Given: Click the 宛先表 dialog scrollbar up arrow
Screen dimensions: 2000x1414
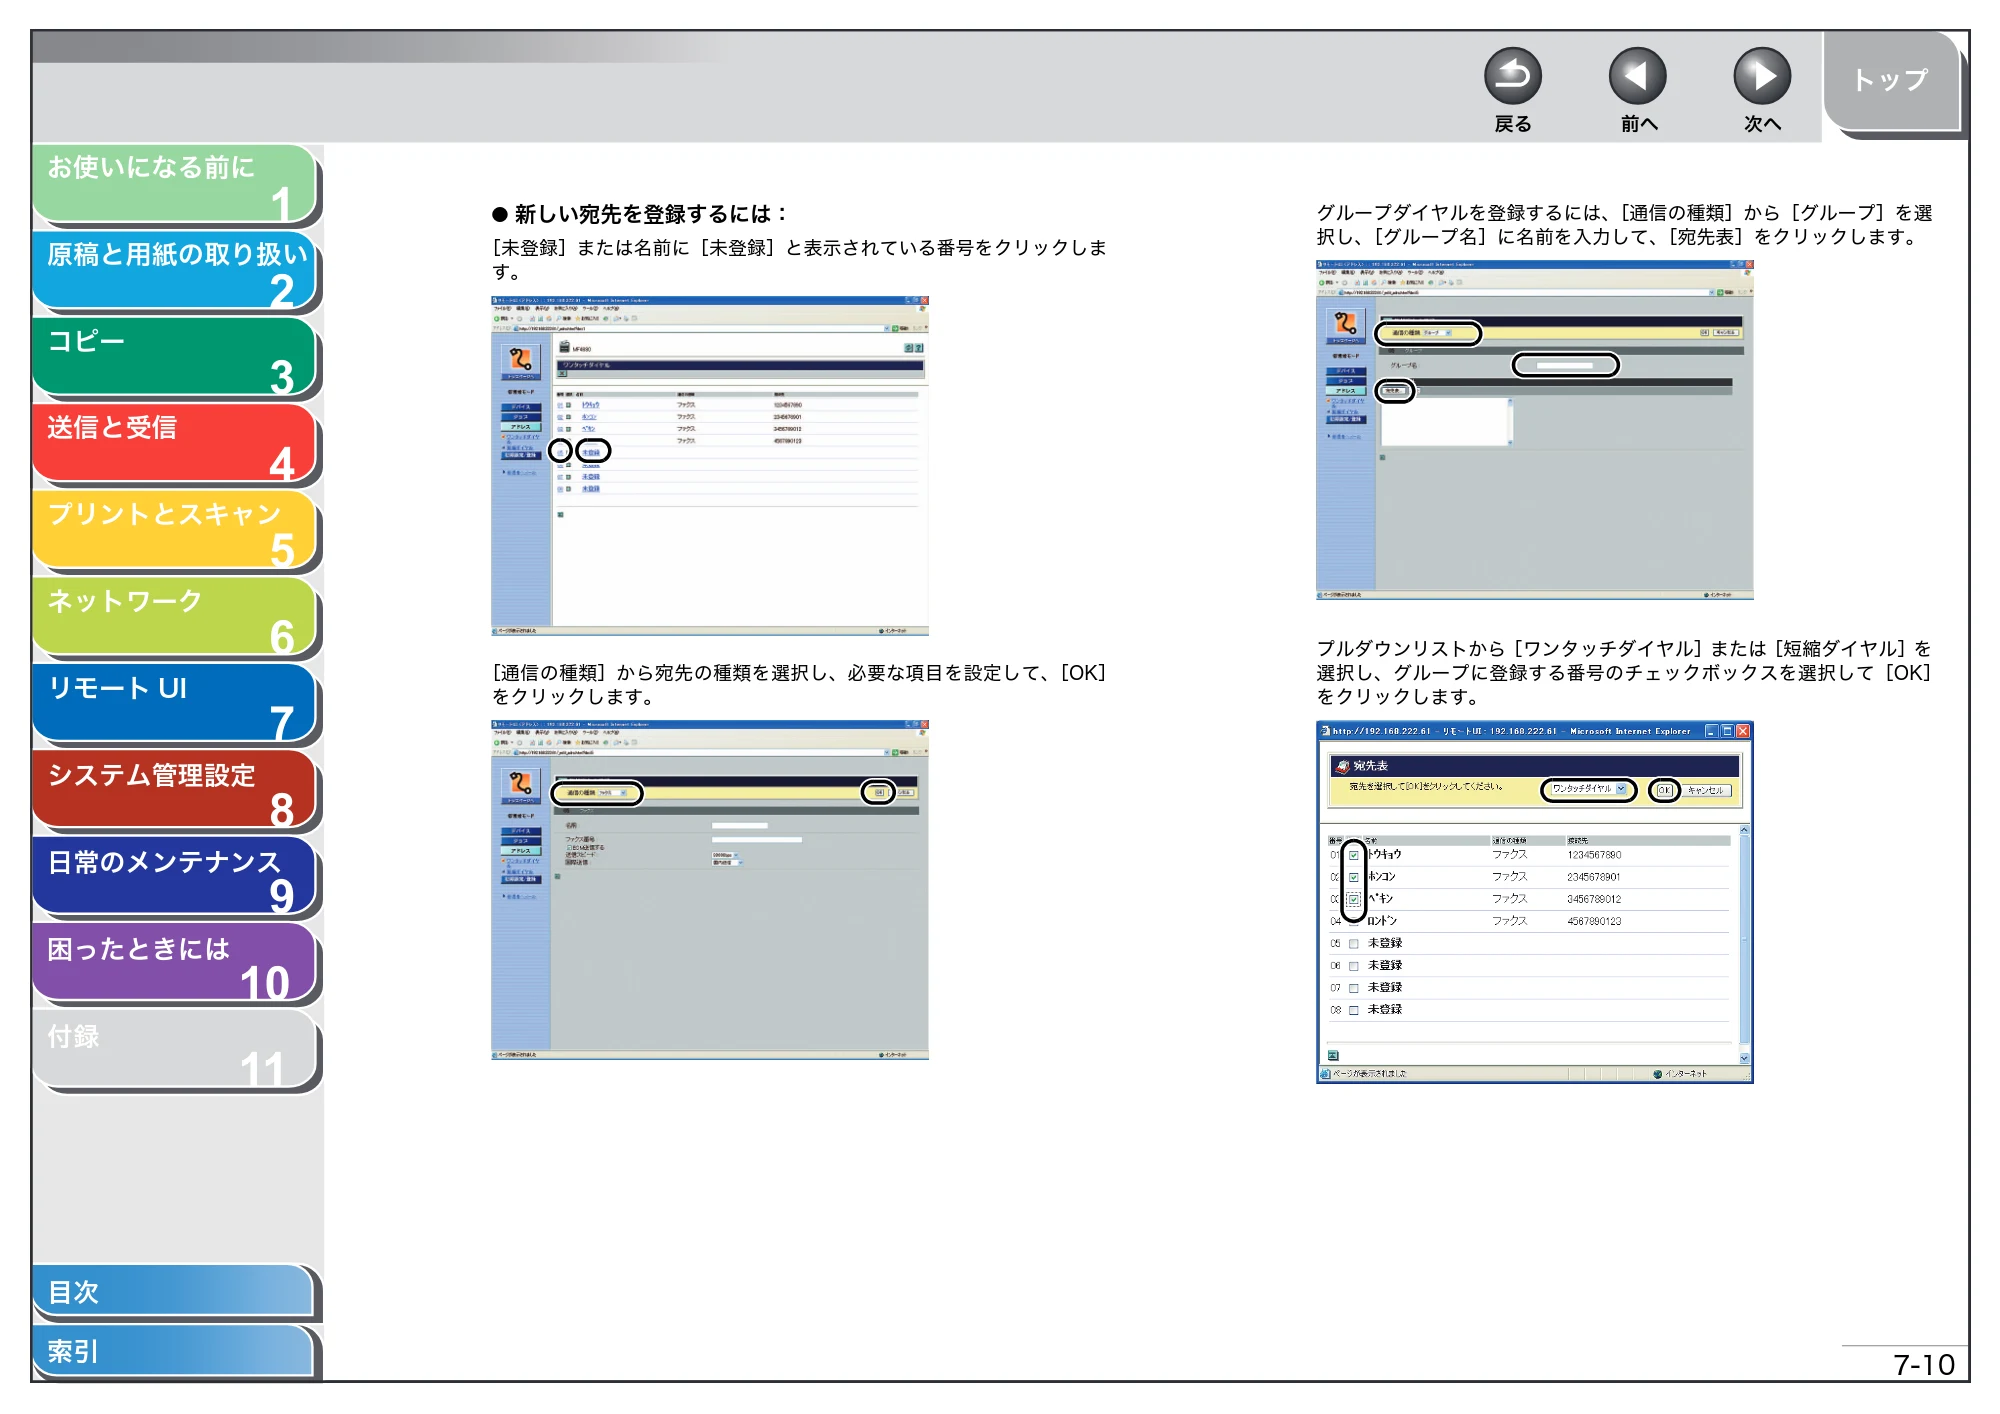Looking at the screenshot, I should click(x=1745, y=830).
